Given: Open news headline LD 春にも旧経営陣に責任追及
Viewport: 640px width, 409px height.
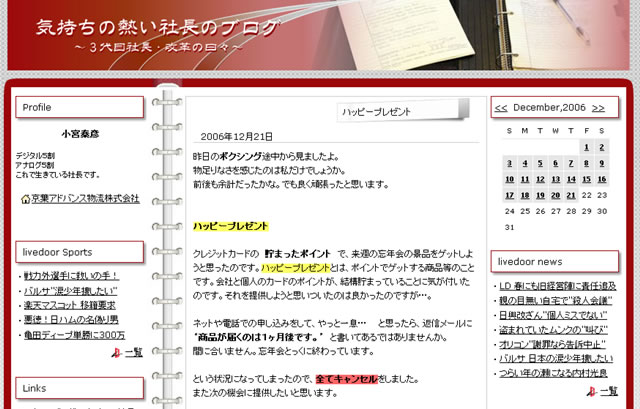Looking at the screenshot, I should (x=558, y=286).
